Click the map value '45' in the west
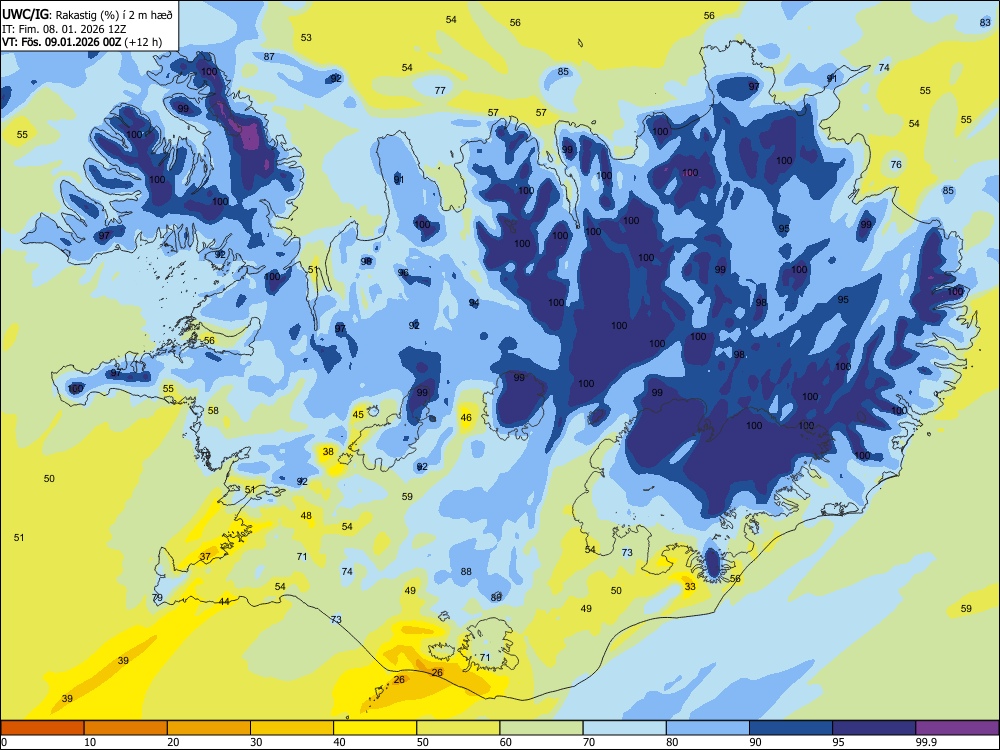The height and width of the screenshot is (750, 1000). click(x=358, y=415)
